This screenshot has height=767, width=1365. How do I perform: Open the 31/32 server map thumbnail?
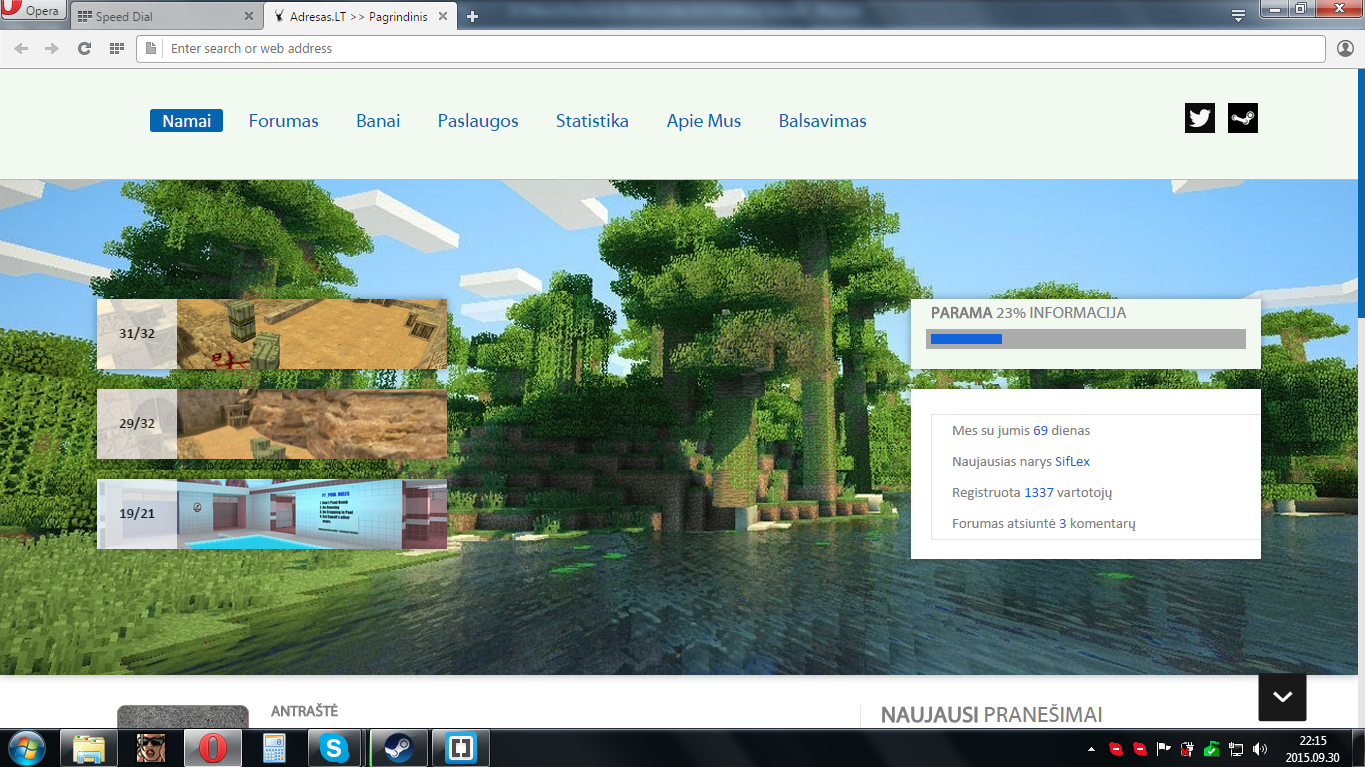point(272,334)
